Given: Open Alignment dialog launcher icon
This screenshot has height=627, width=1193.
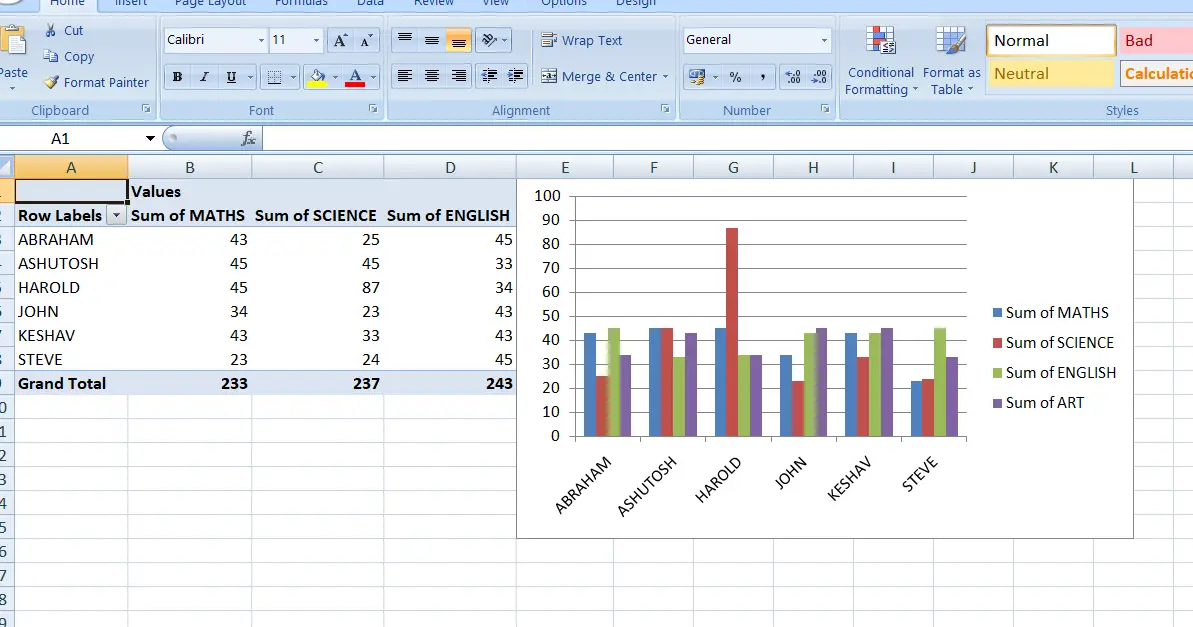Looking at the screenshot, I should pyautogui.click(x=665, y=109).
